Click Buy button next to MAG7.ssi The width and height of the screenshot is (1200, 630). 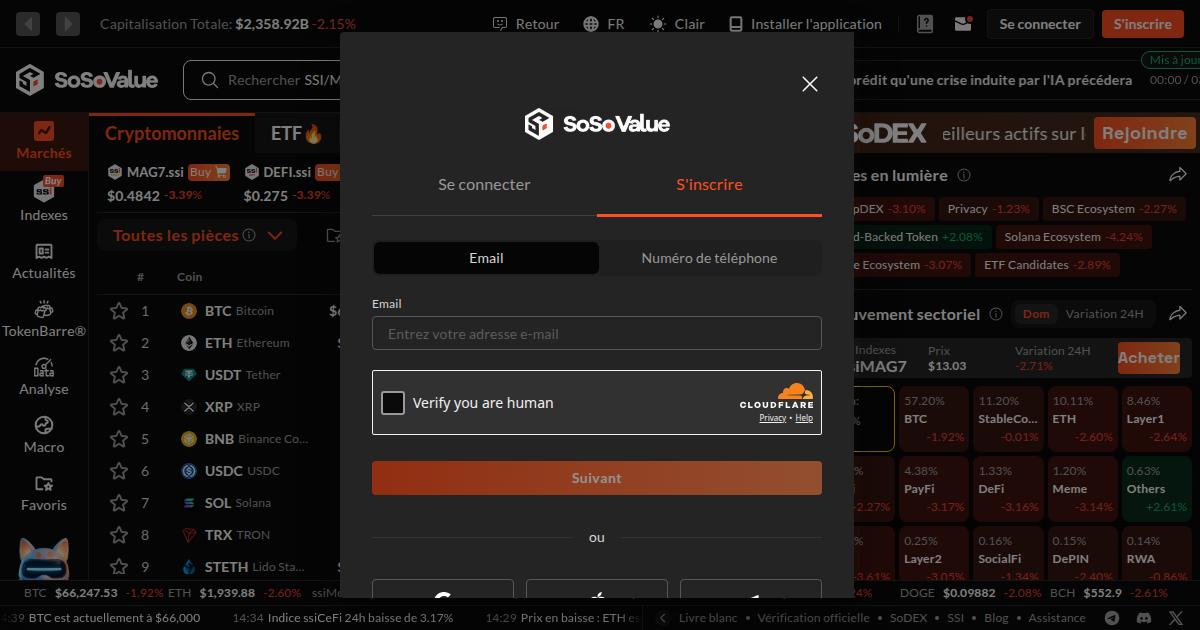(209, 172)
